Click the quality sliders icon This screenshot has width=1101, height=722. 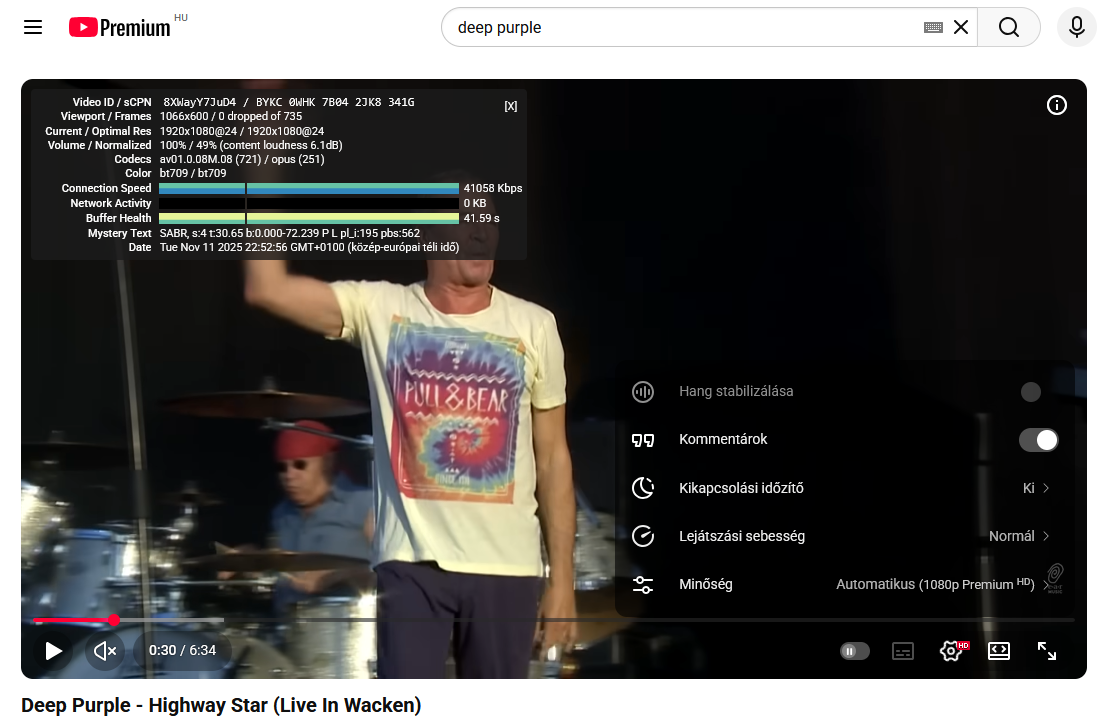pyautogui.click(x=642, y=584)
